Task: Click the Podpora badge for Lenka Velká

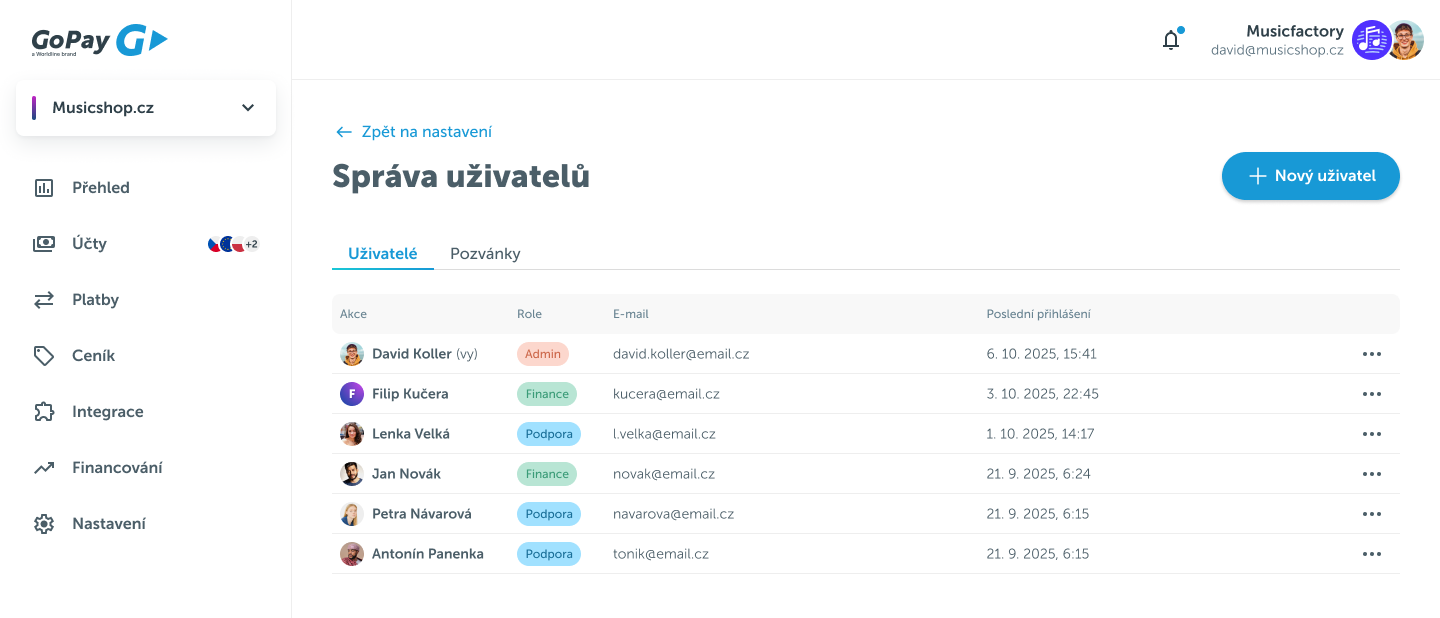Action: click(548, 434)
